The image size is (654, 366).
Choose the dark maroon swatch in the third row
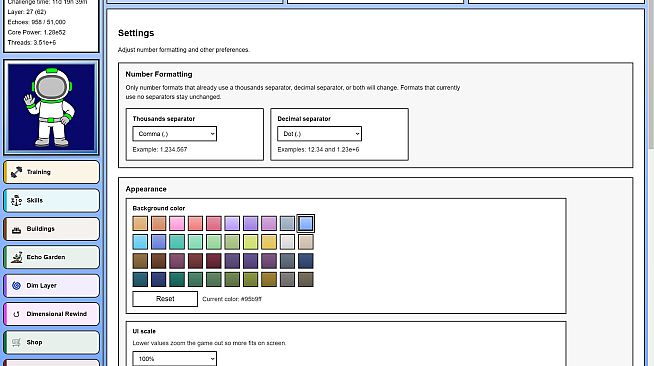point(214,261)
